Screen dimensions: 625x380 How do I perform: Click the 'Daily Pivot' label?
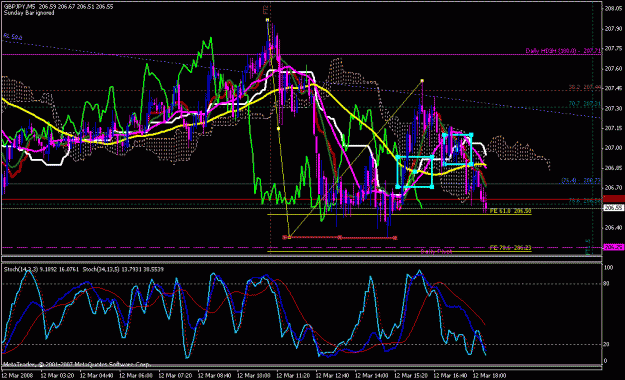[x=436, y=252]
